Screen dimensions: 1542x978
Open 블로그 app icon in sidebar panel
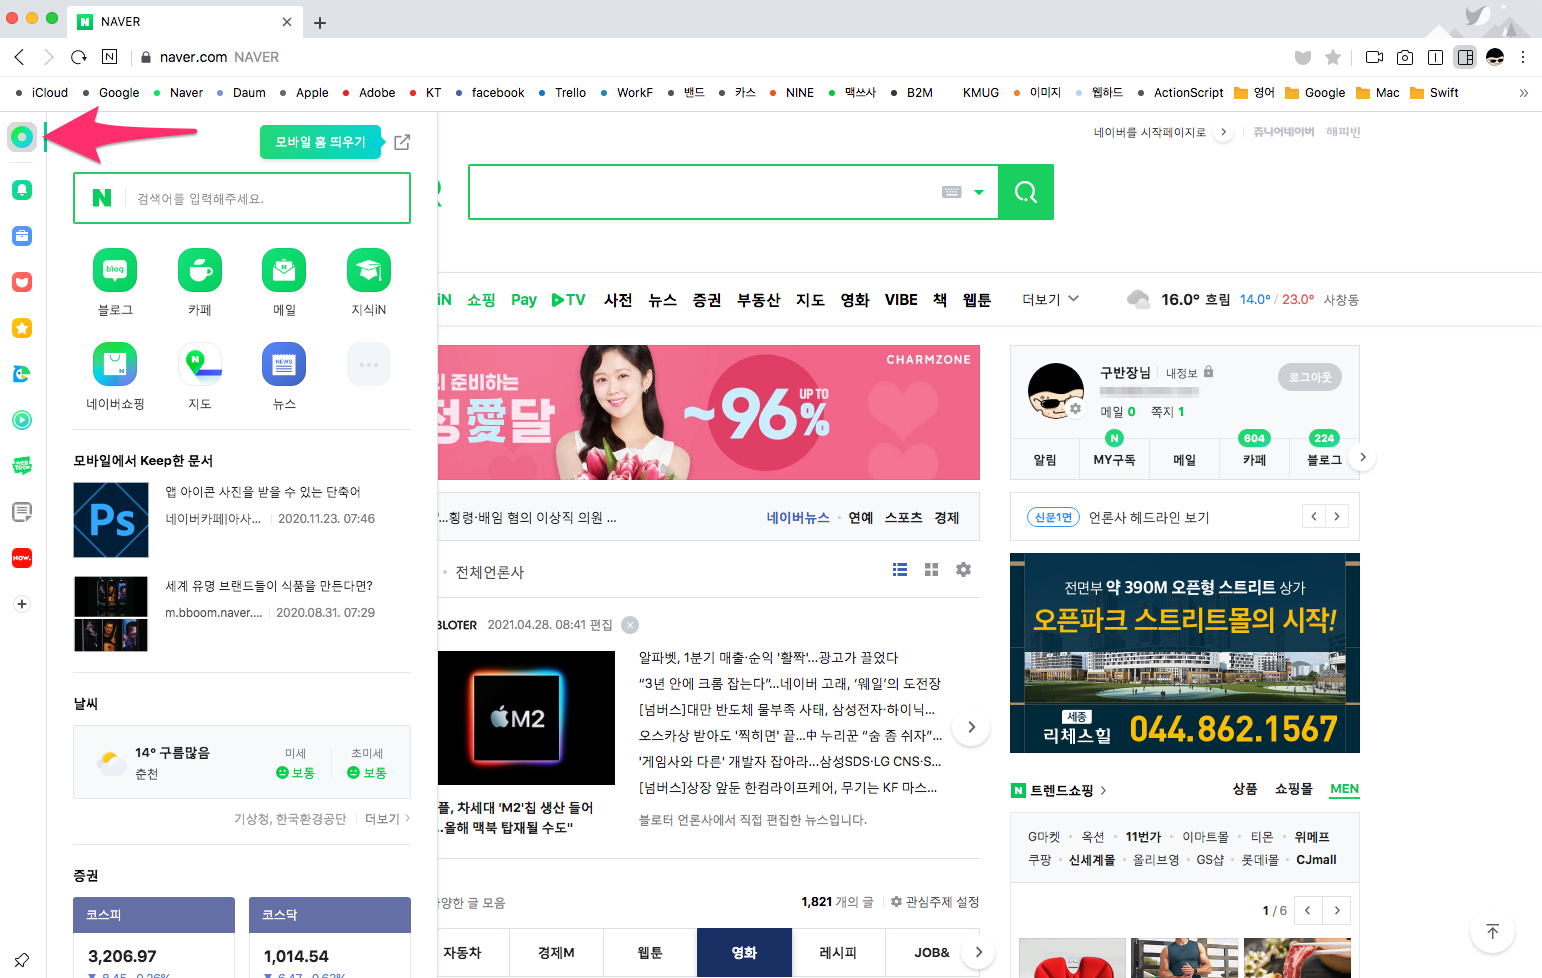click(x=115, y=270)
